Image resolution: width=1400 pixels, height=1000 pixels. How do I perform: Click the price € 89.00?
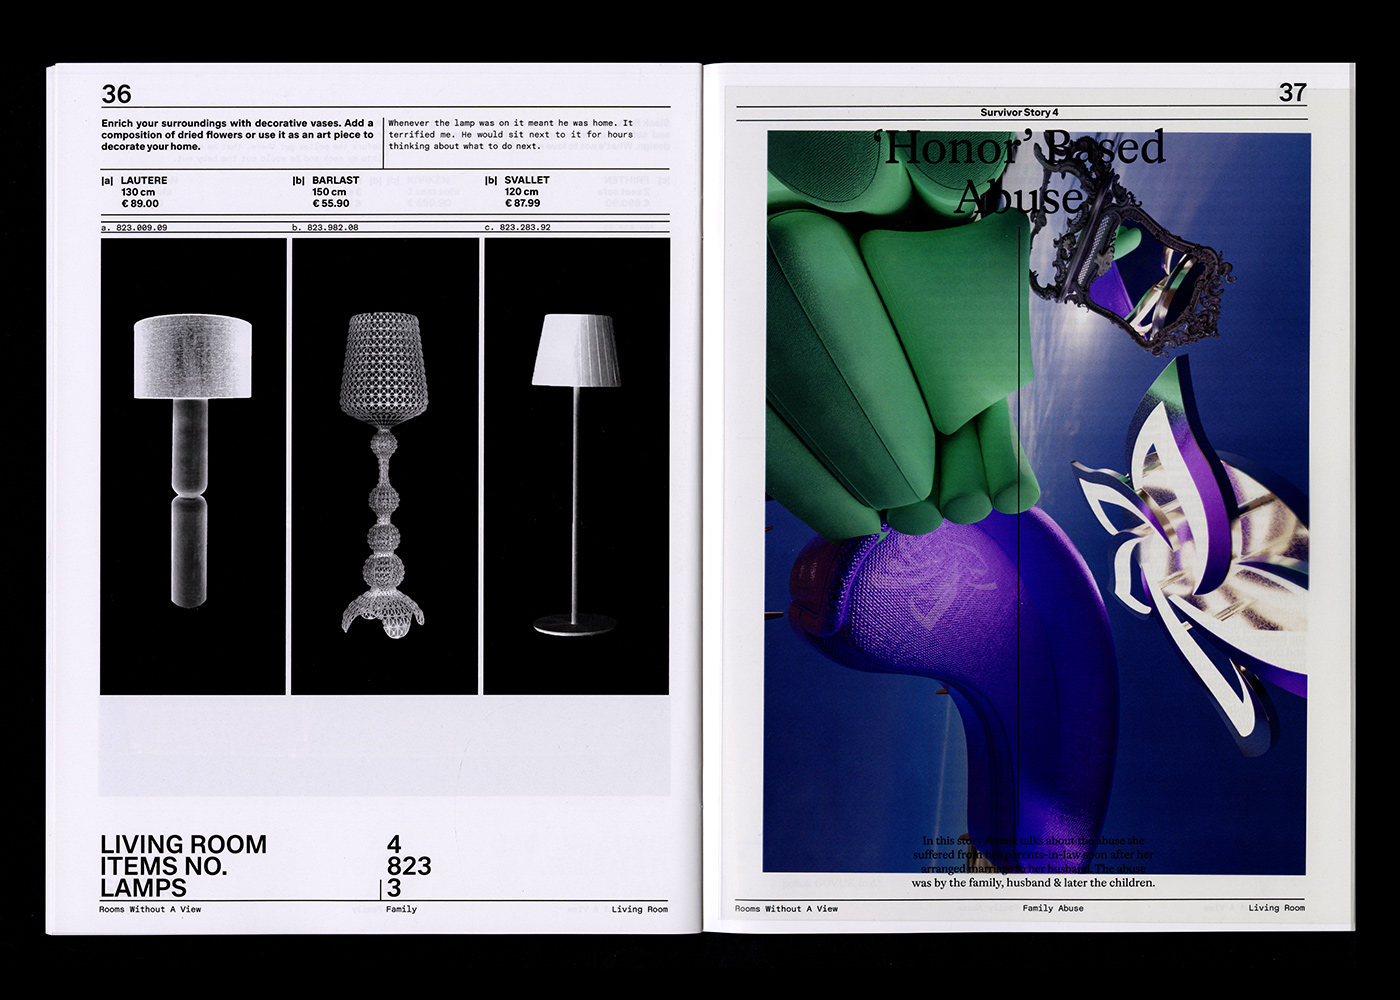click(x=140, y=204)
